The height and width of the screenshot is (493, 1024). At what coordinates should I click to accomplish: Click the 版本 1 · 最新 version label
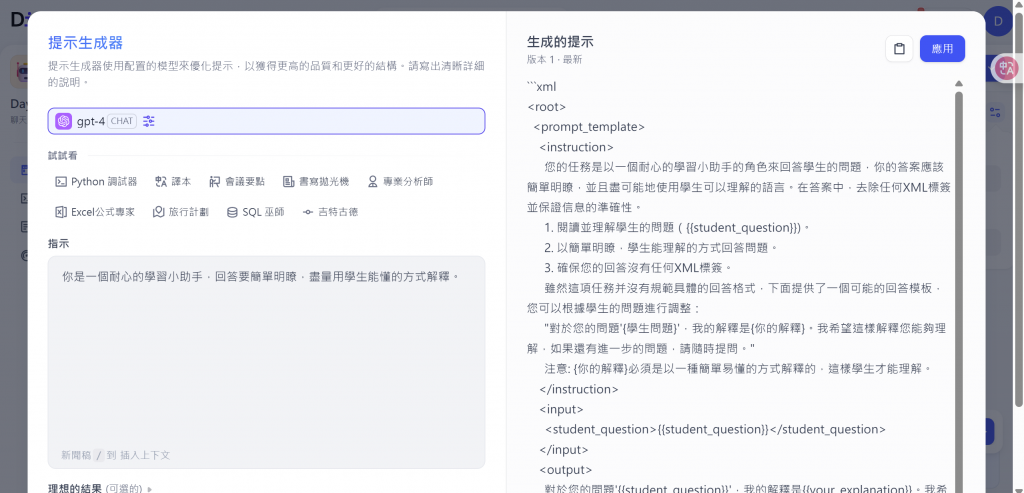coord(554,59)
